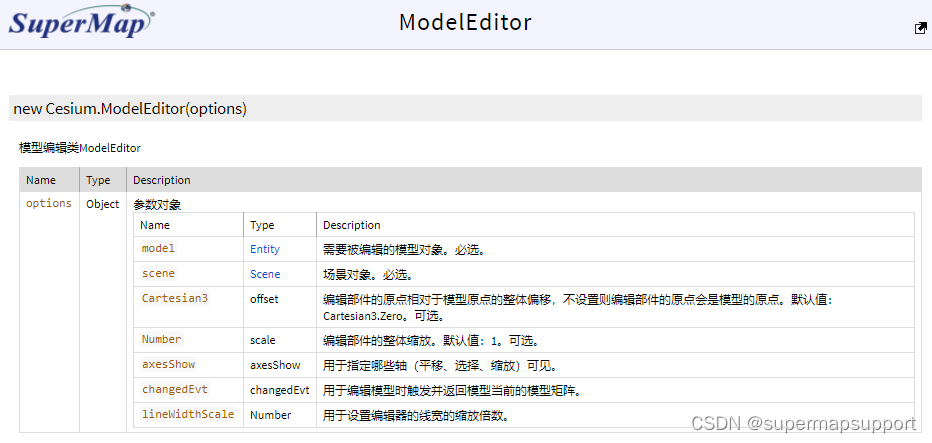Click the orange axesShow parameter name

point(168,365)
